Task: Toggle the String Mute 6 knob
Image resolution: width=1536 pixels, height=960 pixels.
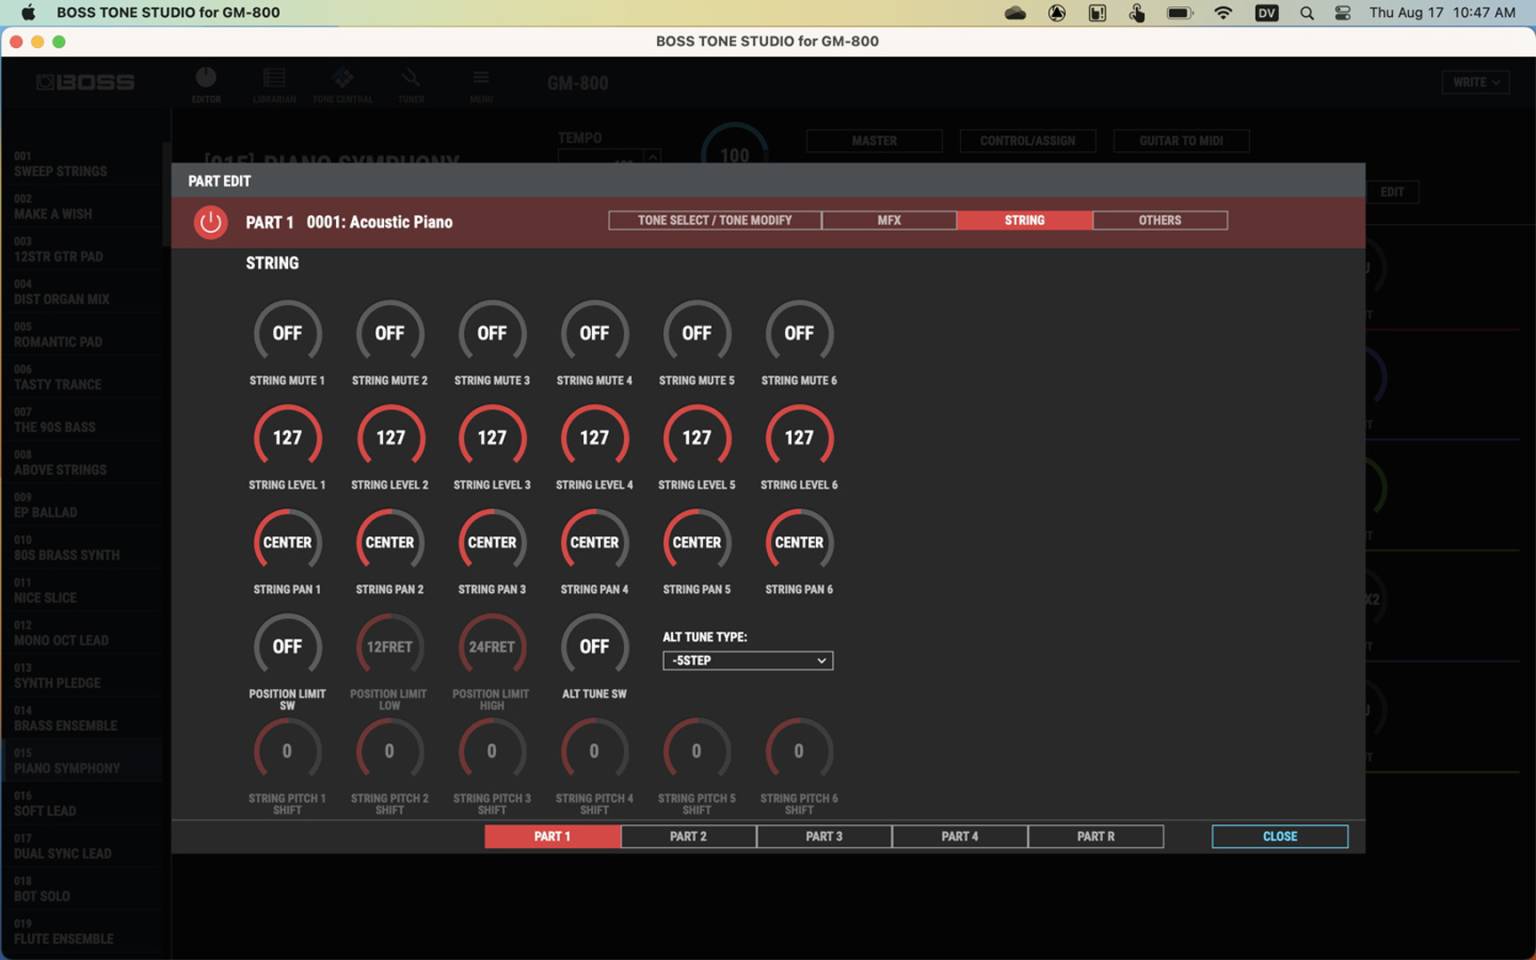Action: [x=798, y=334]
